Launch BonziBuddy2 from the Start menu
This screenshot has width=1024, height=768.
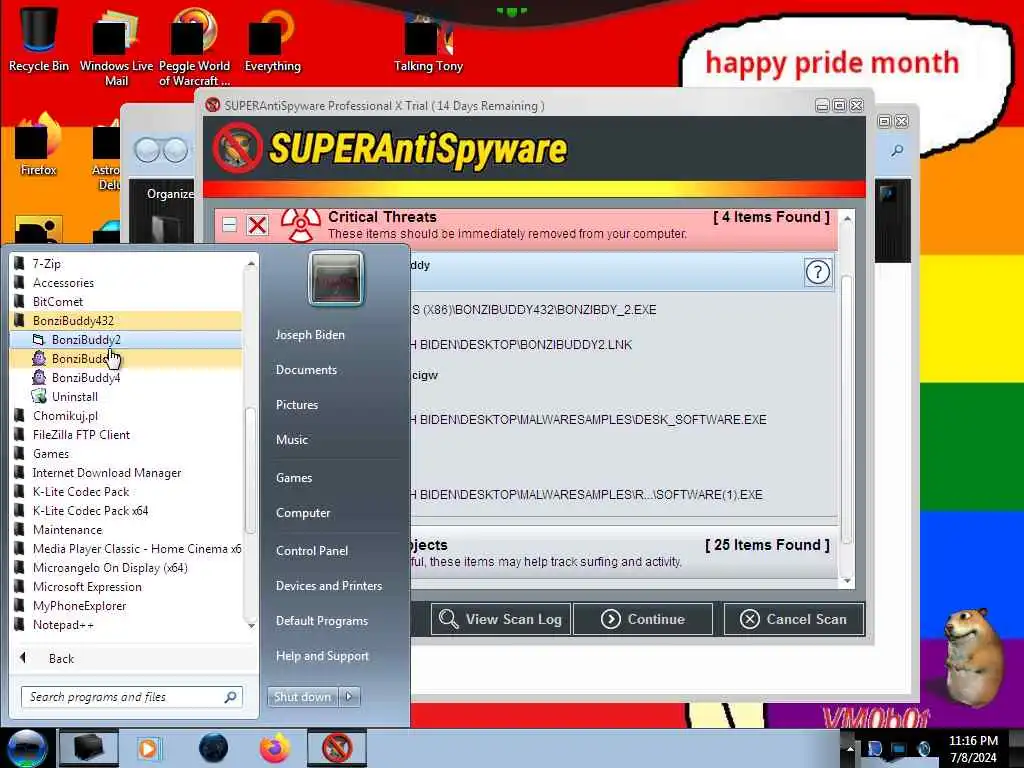click(125, 340)
